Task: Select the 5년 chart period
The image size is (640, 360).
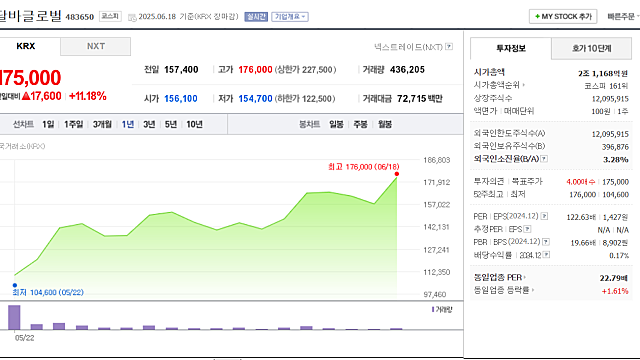Action: (171, 124)
